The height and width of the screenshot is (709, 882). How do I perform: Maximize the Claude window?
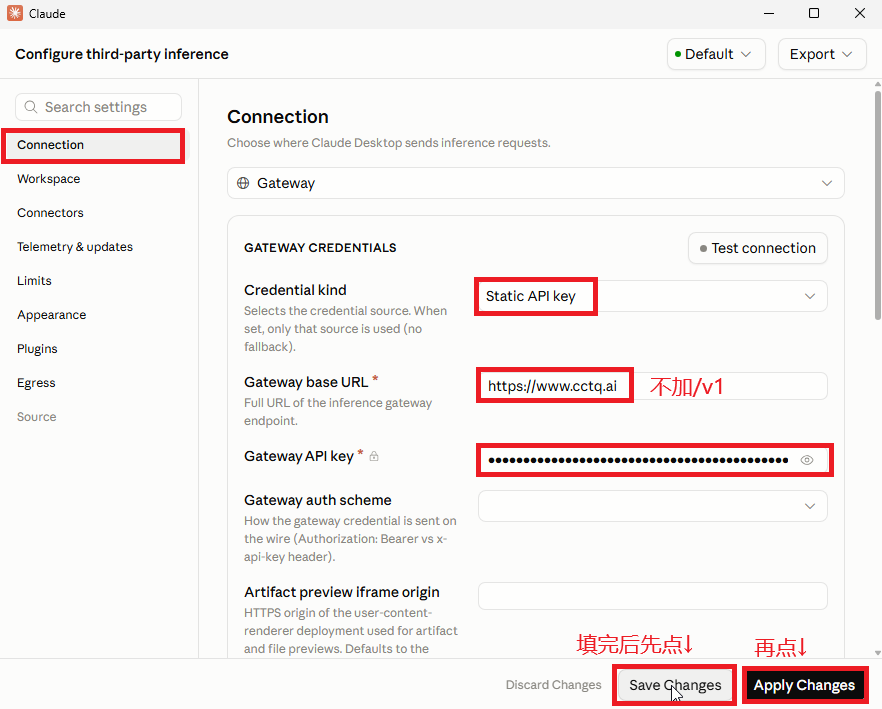tap(814, 13)
